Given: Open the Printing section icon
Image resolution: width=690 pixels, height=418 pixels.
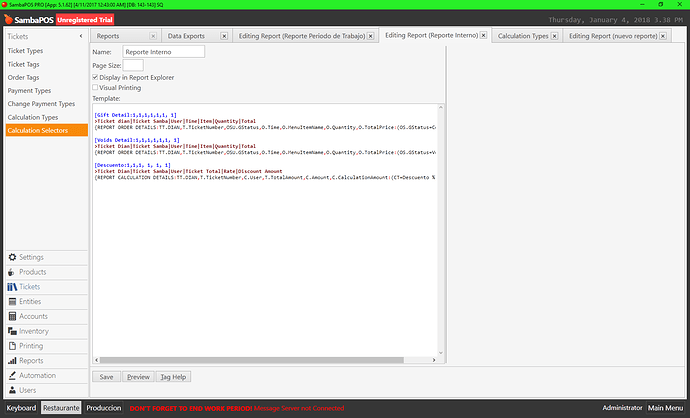Looking at the screenshot, I should point(12,346).
